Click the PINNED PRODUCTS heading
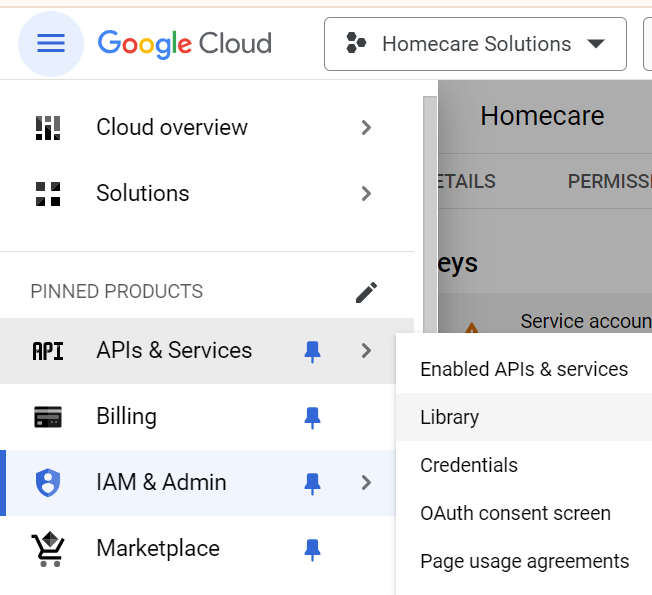This screenshot has width=652, height=595. pos(116,291)
